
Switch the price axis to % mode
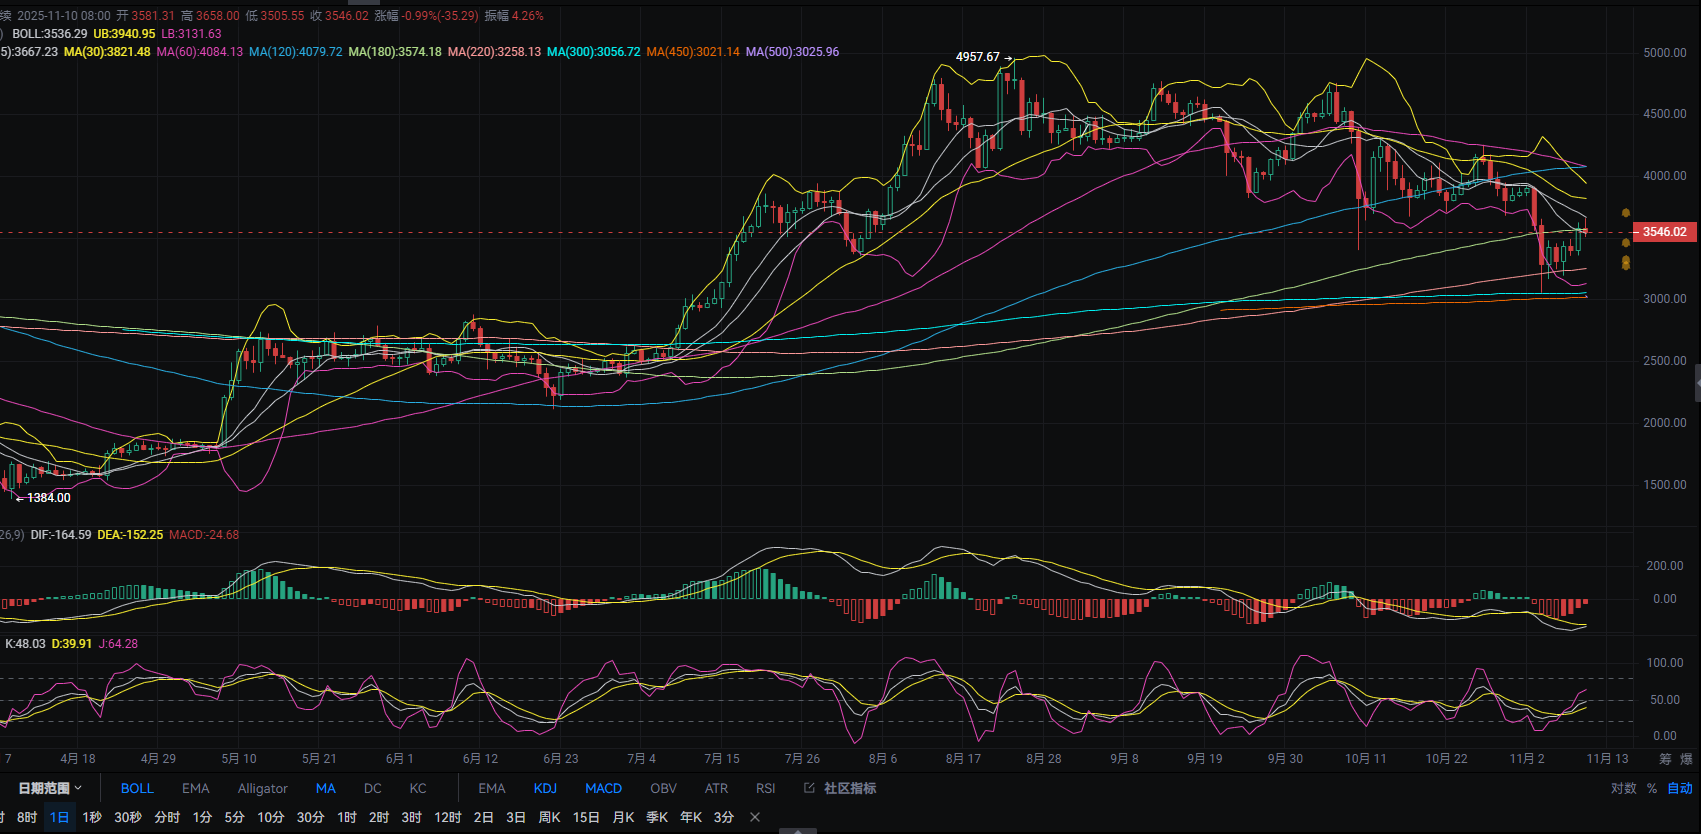pyautogui.click(x=1652, y=788)
